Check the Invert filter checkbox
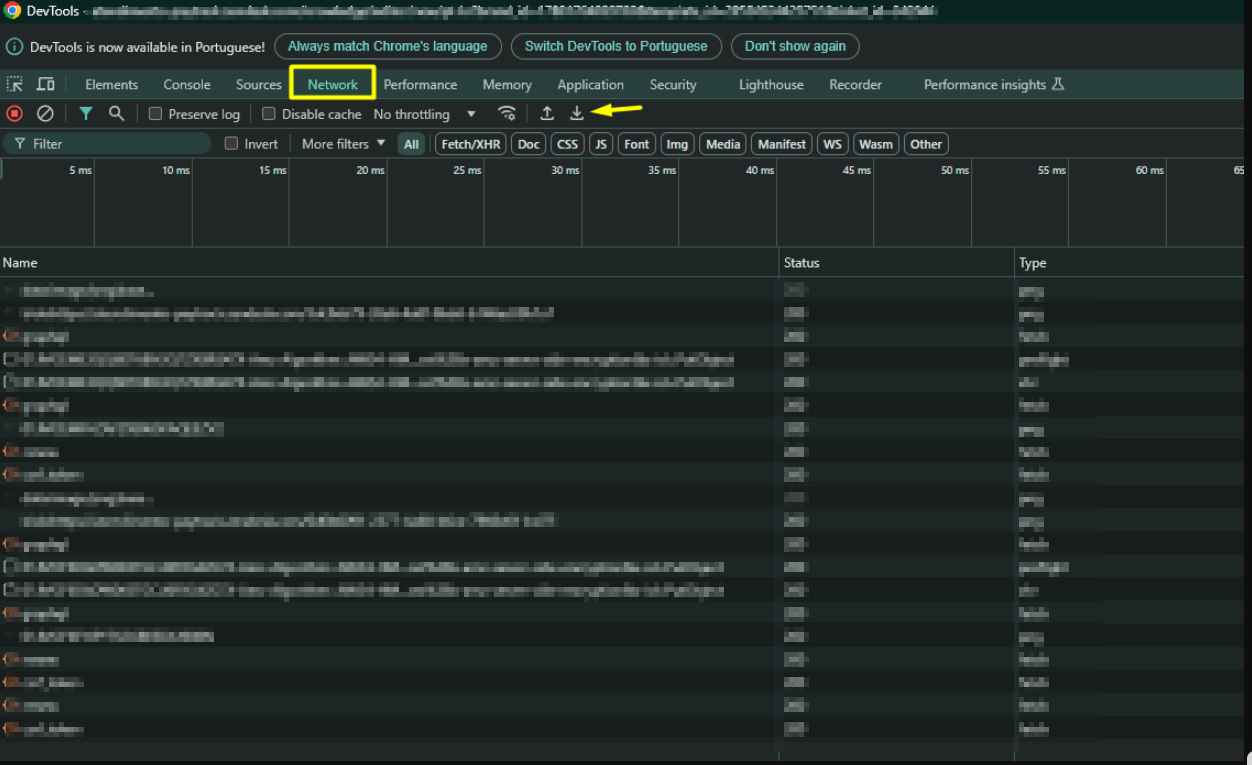The image size is (1252, 765). tap(232, 144)
